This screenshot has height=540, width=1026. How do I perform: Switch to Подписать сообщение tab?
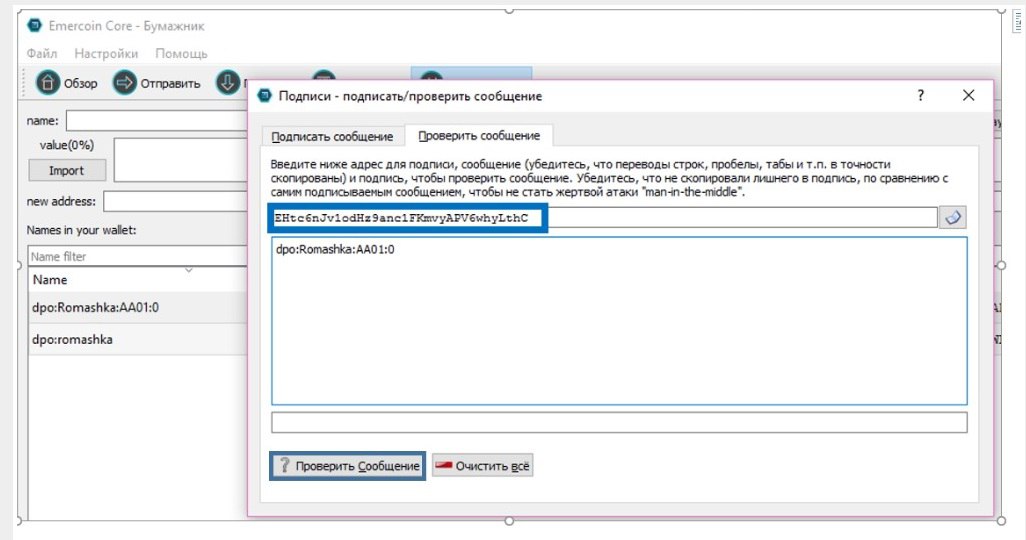pos(332,136)
